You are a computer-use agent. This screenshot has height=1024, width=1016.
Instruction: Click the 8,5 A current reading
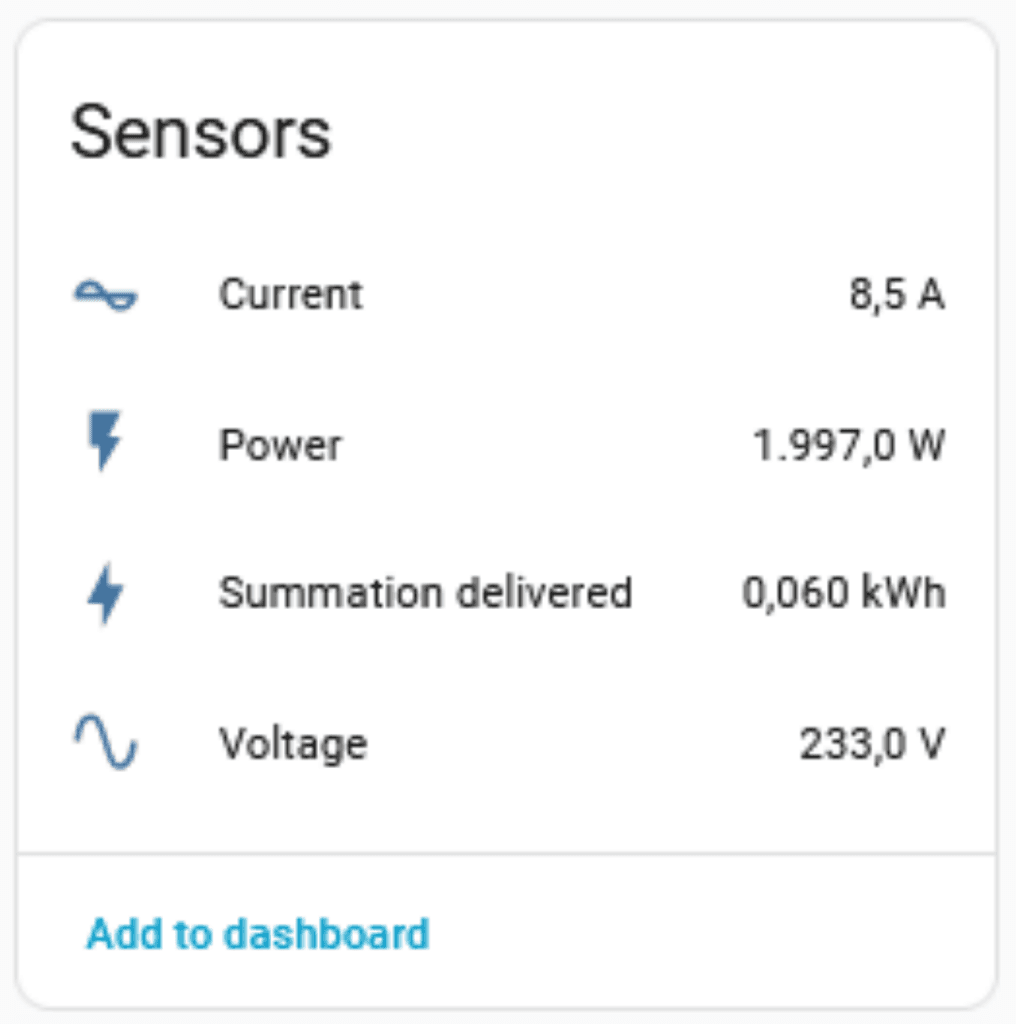(x=897, y=293)
